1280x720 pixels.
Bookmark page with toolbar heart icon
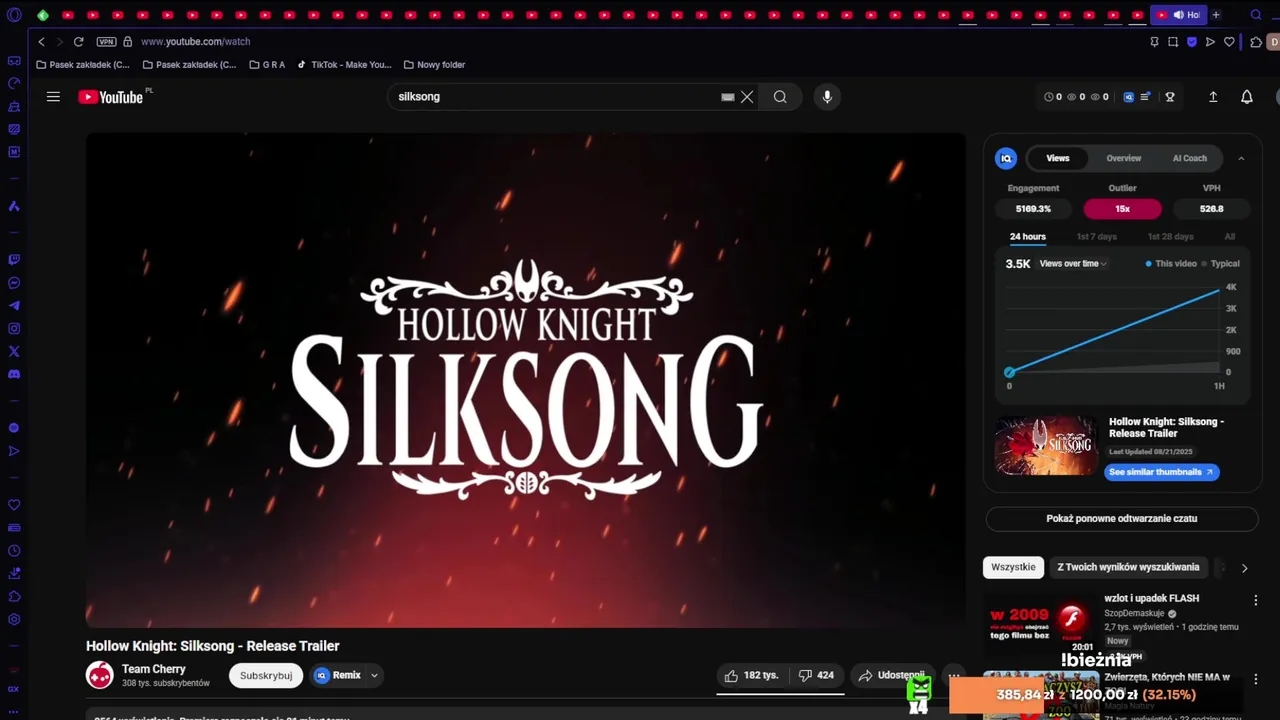tap(1229, 42)
